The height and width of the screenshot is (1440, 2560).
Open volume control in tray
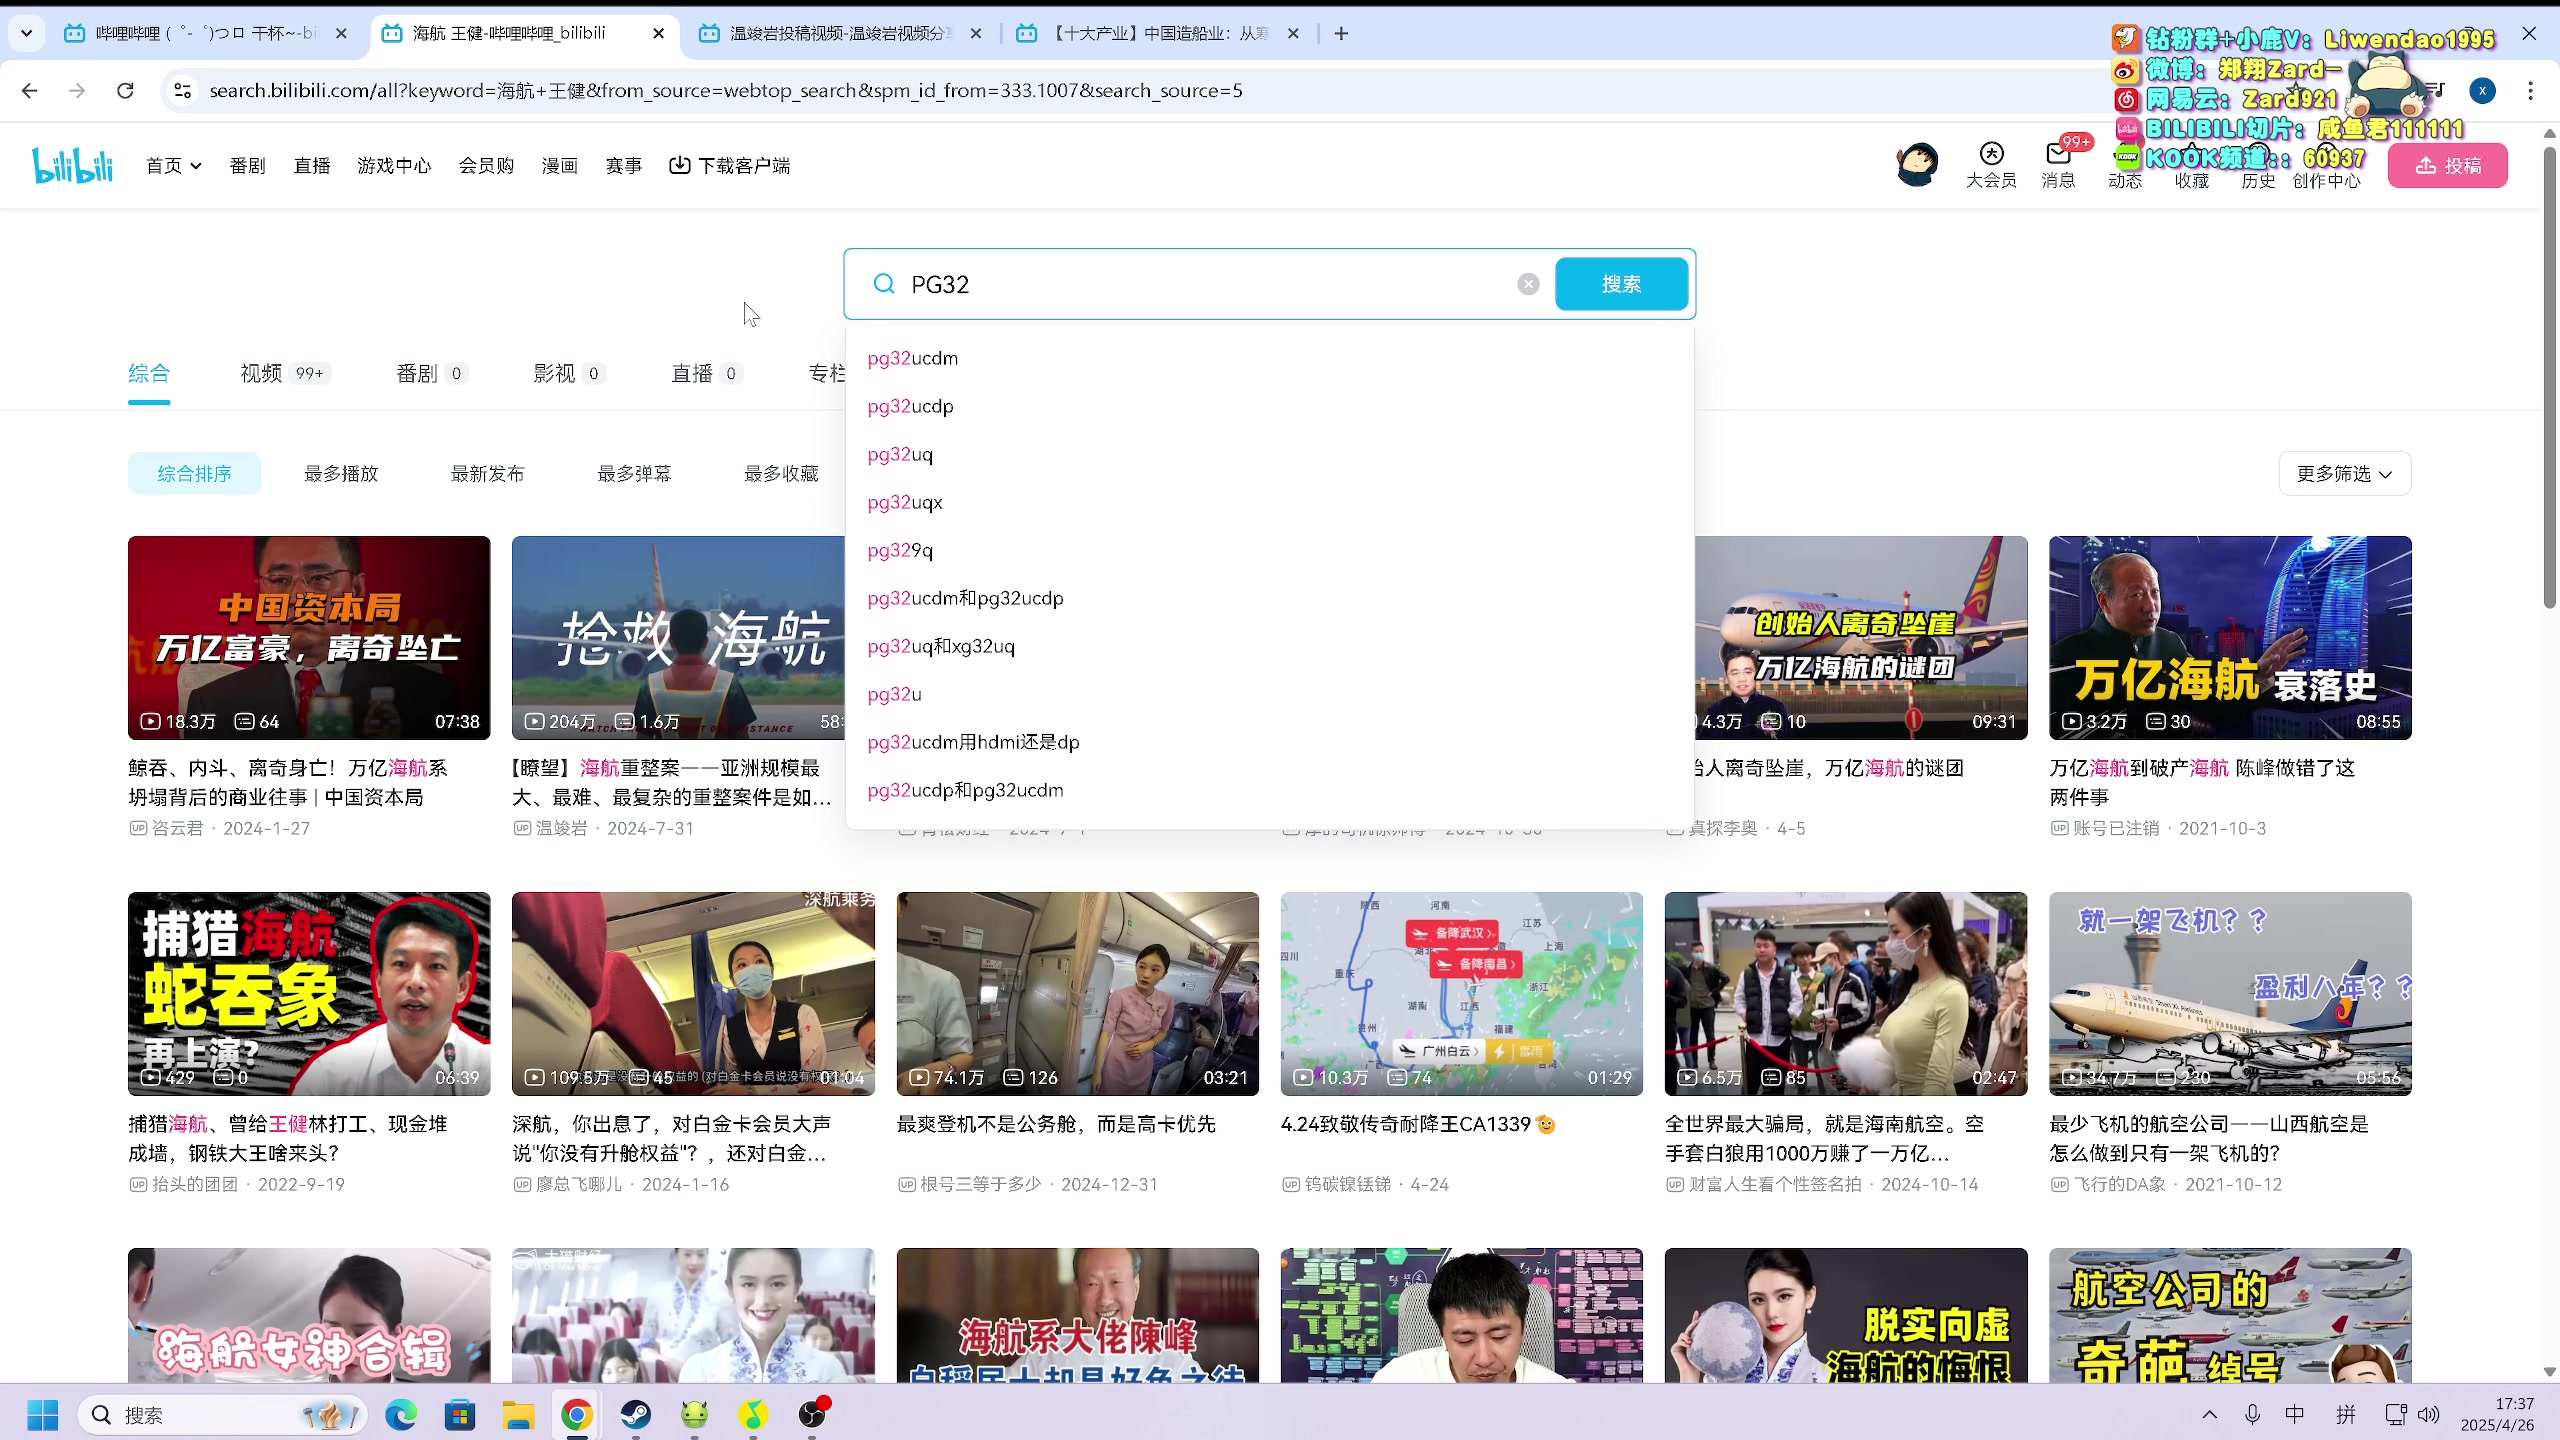click(x=2428, y=1415)
